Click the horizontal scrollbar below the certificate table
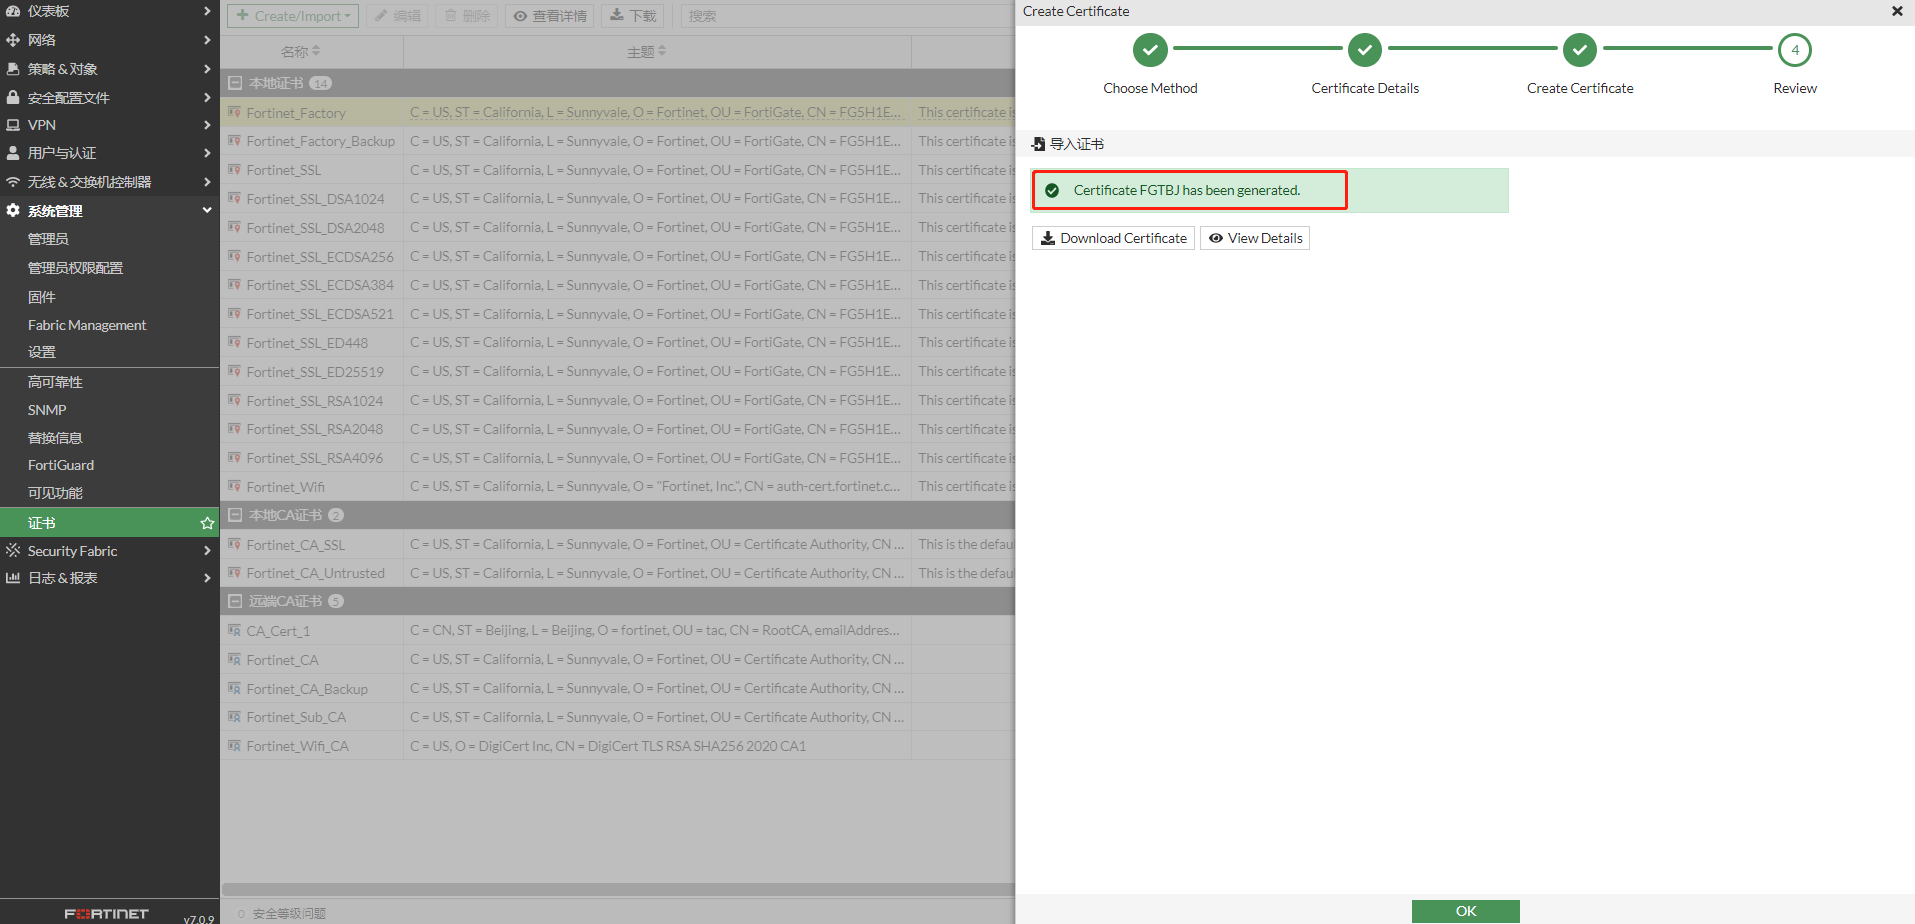The height and width of the screenshot is (924, 1915). [x=618, y=889]
